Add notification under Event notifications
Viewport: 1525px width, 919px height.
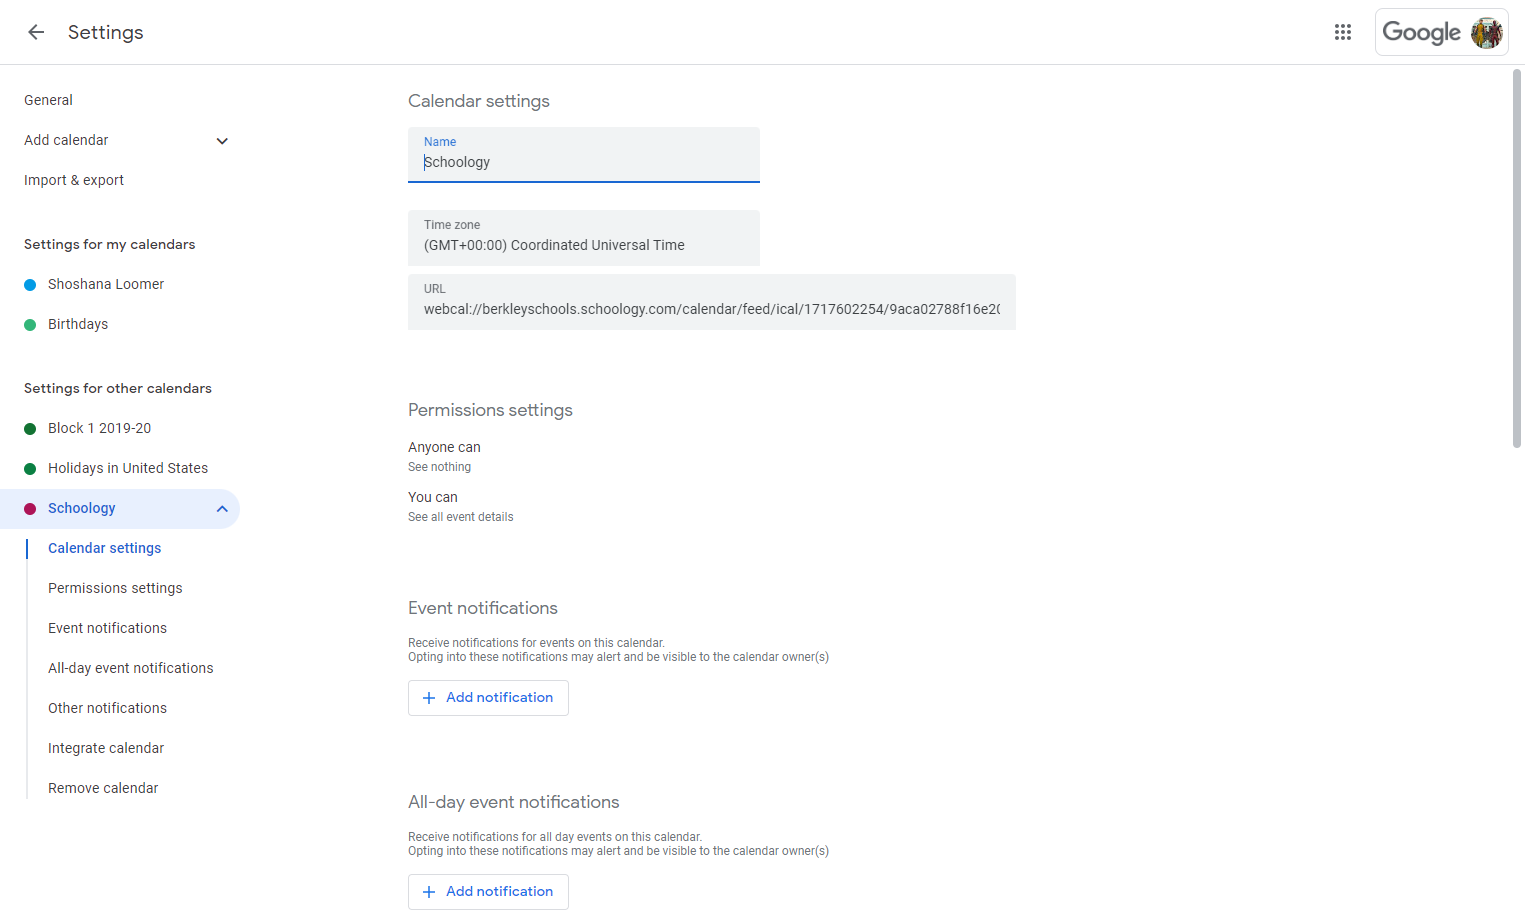click(488, 698)
